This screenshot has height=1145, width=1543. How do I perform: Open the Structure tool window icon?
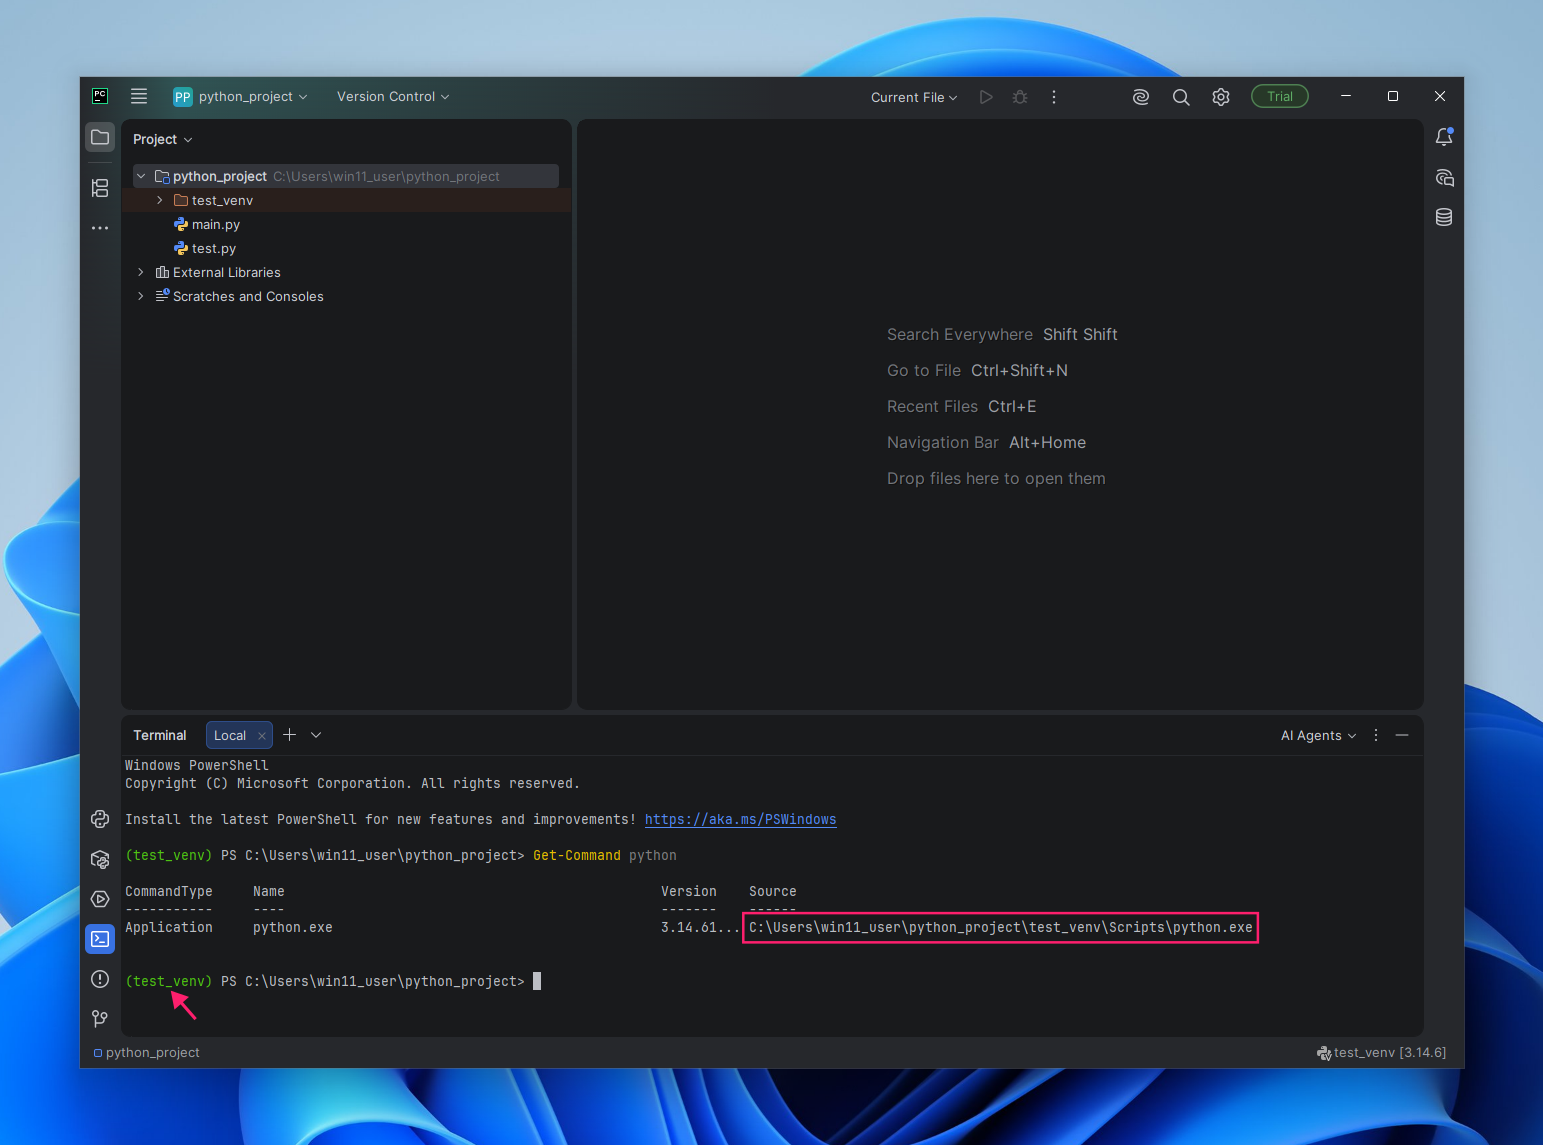pos(100,187)
